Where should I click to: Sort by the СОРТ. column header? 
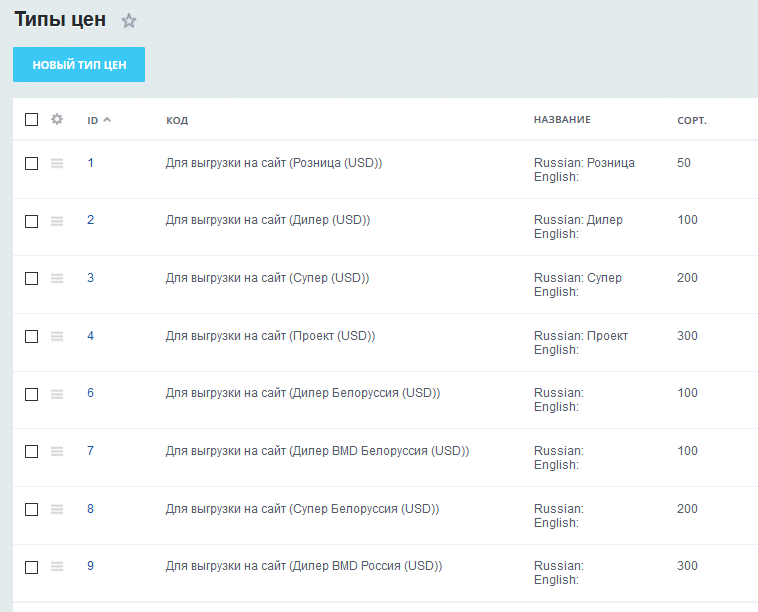tap(692, 120)
